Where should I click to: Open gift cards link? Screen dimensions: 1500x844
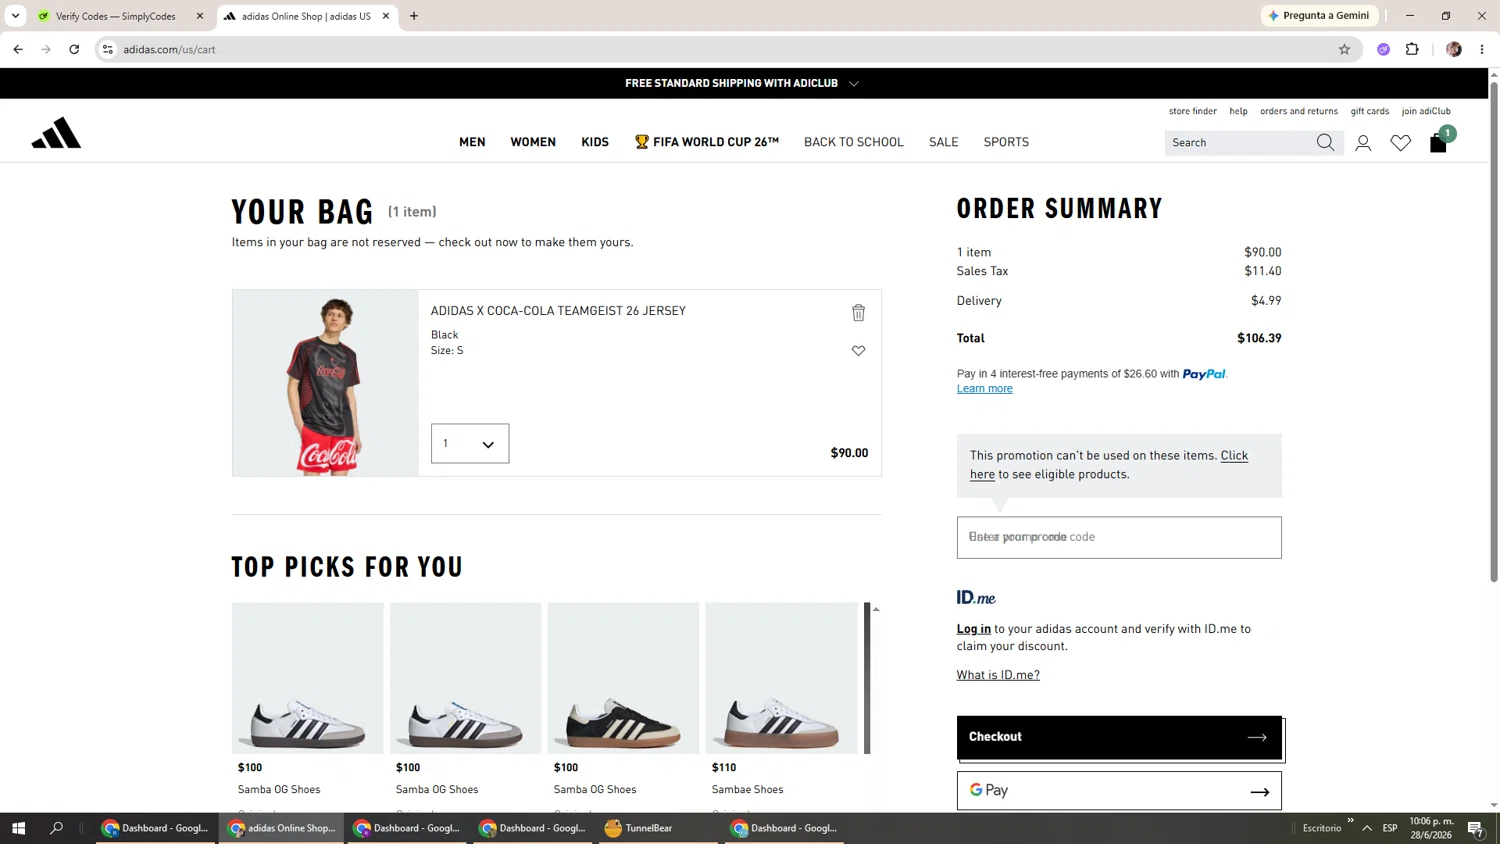(1369, 111)
